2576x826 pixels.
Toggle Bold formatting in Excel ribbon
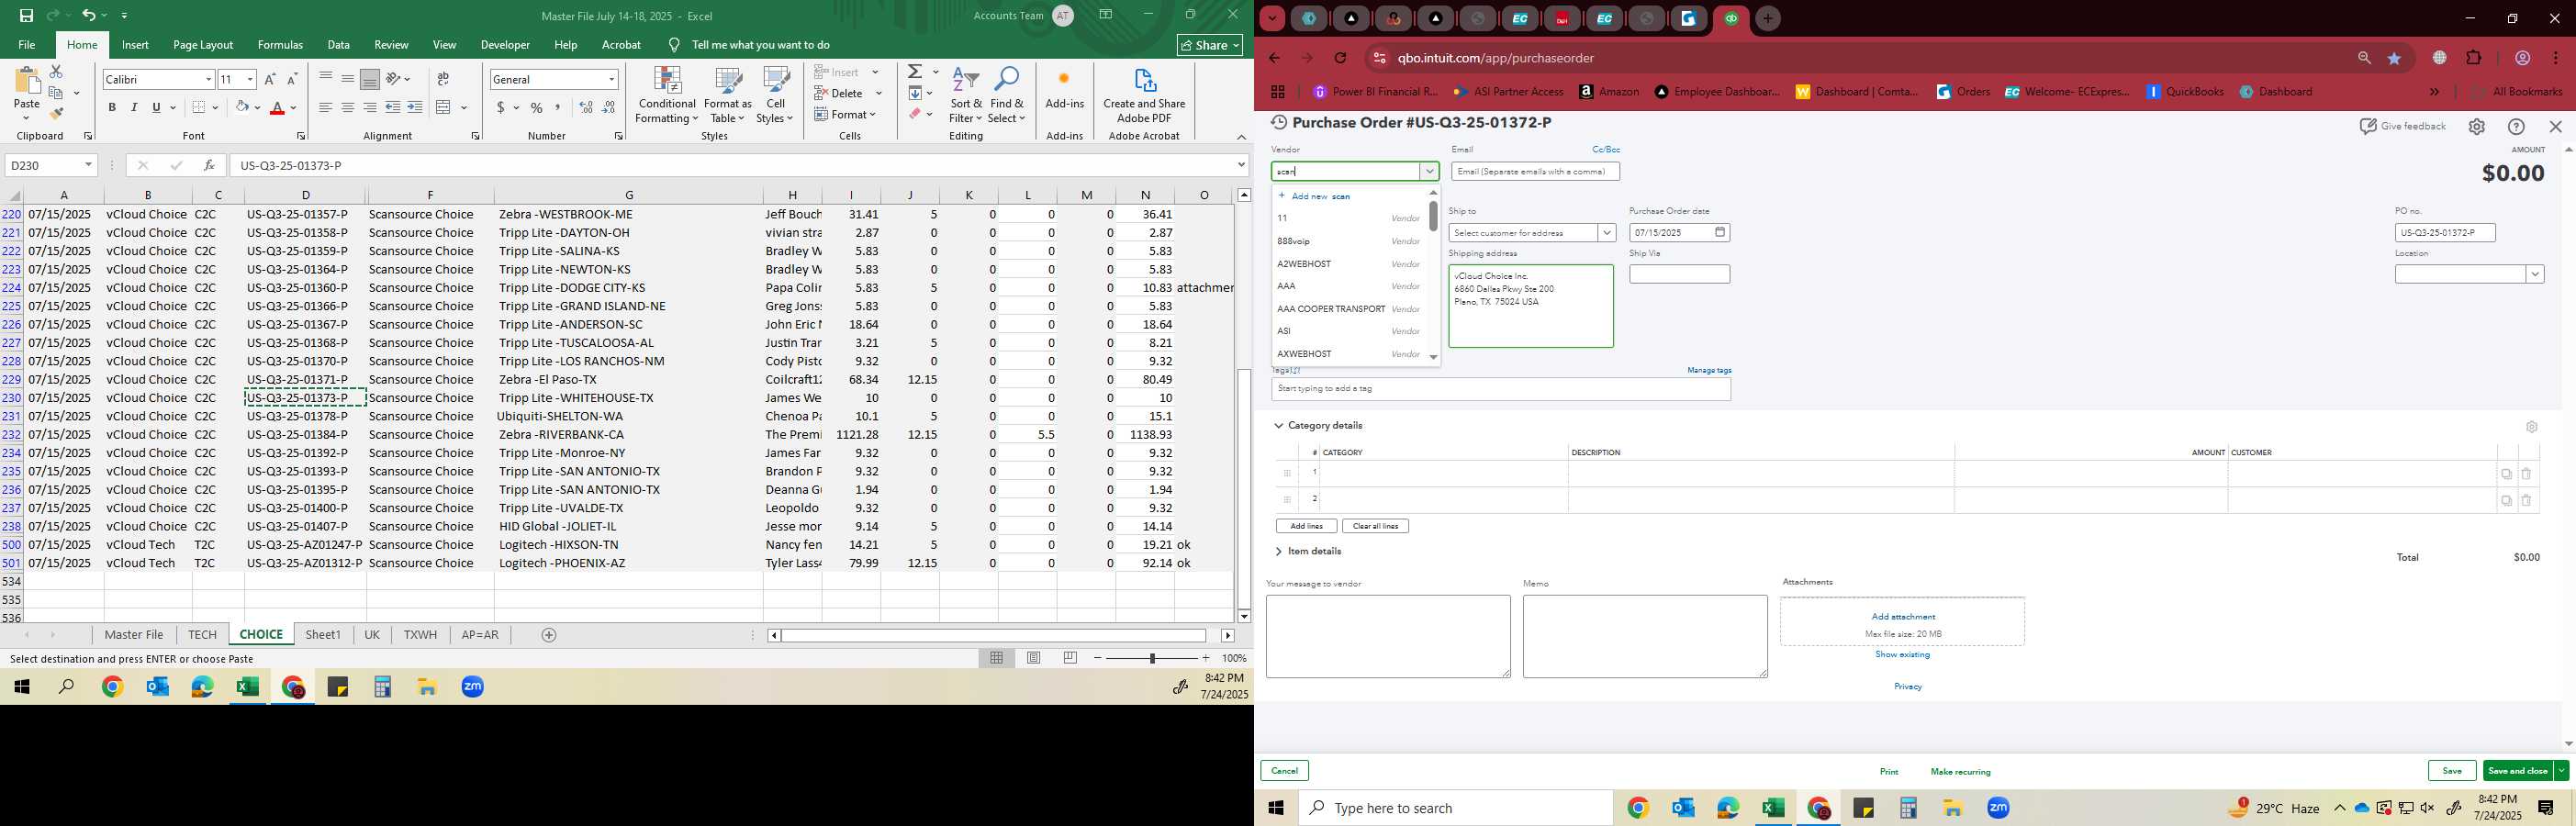(112, 107)
